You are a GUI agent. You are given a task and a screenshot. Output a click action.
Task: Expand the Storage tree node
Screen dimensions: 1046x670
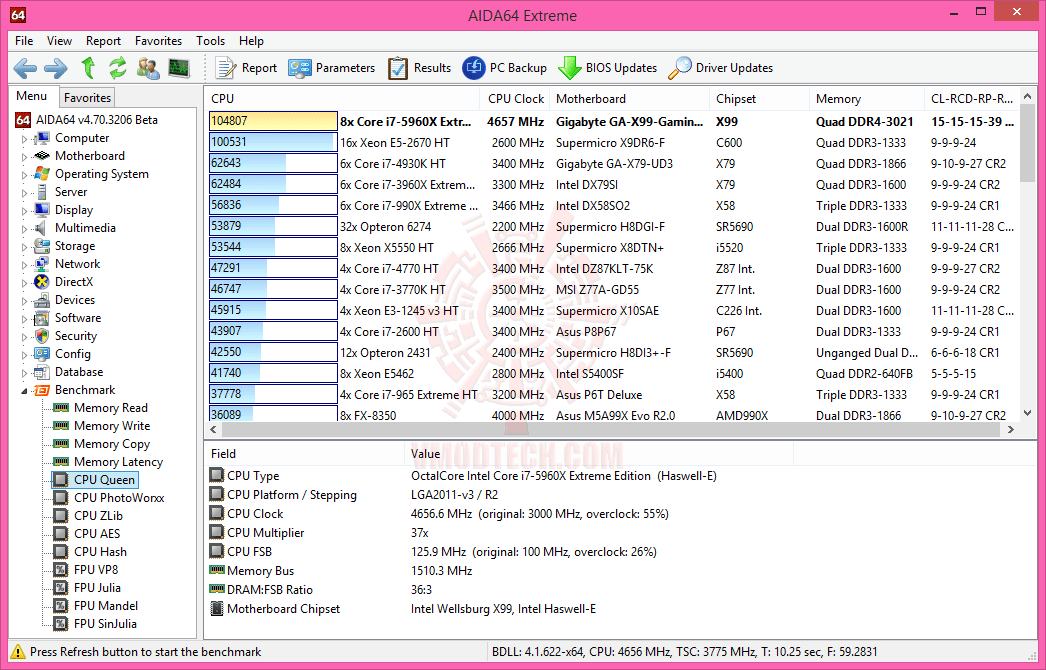tap(25, 247)
